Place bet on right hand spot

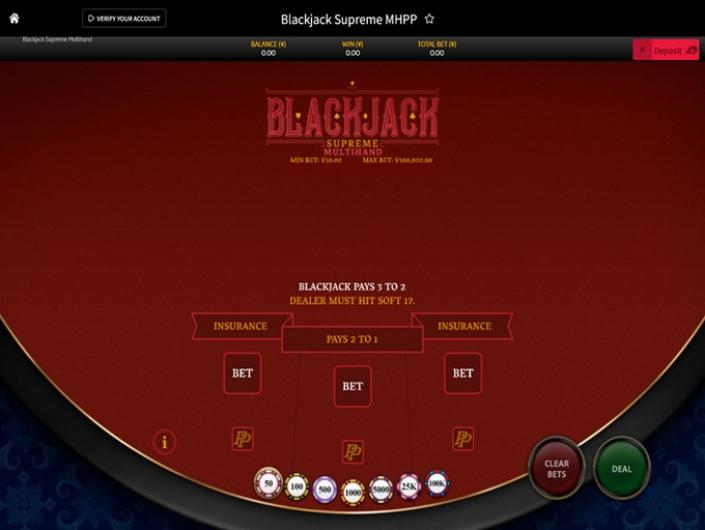463,374
